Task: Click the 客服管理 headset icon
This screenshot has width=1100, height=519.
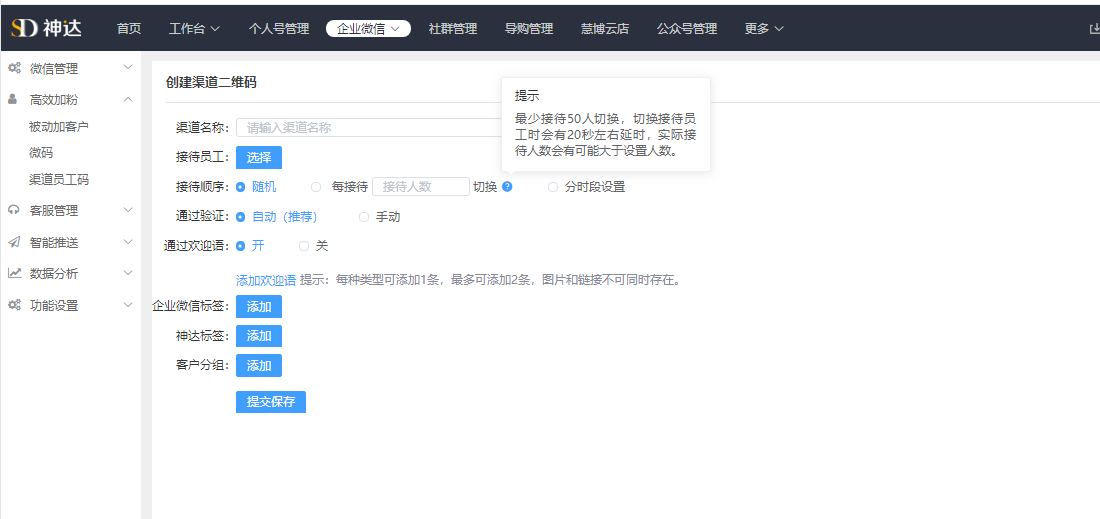Action: click(x=14, y=210)
